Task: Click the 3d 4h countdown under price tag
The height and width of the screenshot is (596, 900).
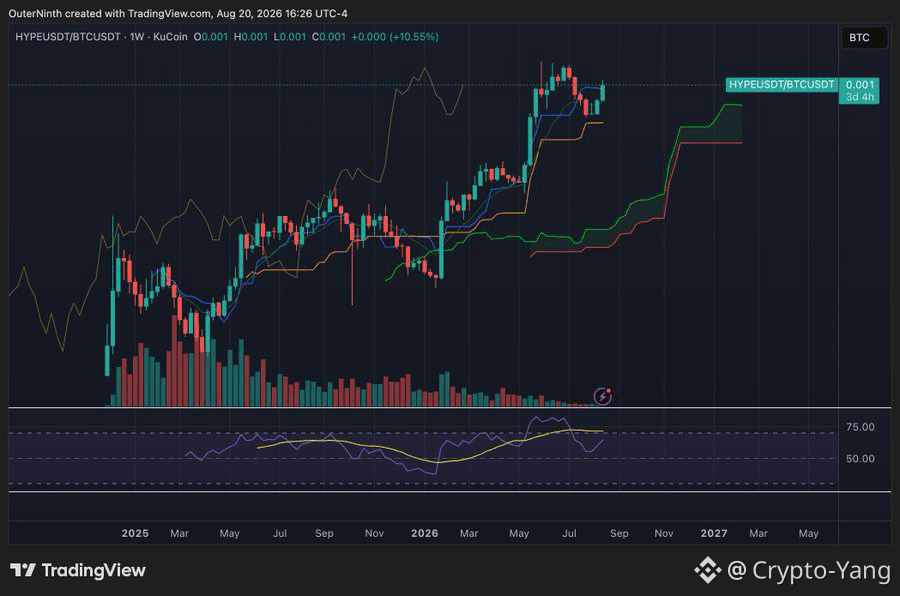Action: click(x=859, y=97)
